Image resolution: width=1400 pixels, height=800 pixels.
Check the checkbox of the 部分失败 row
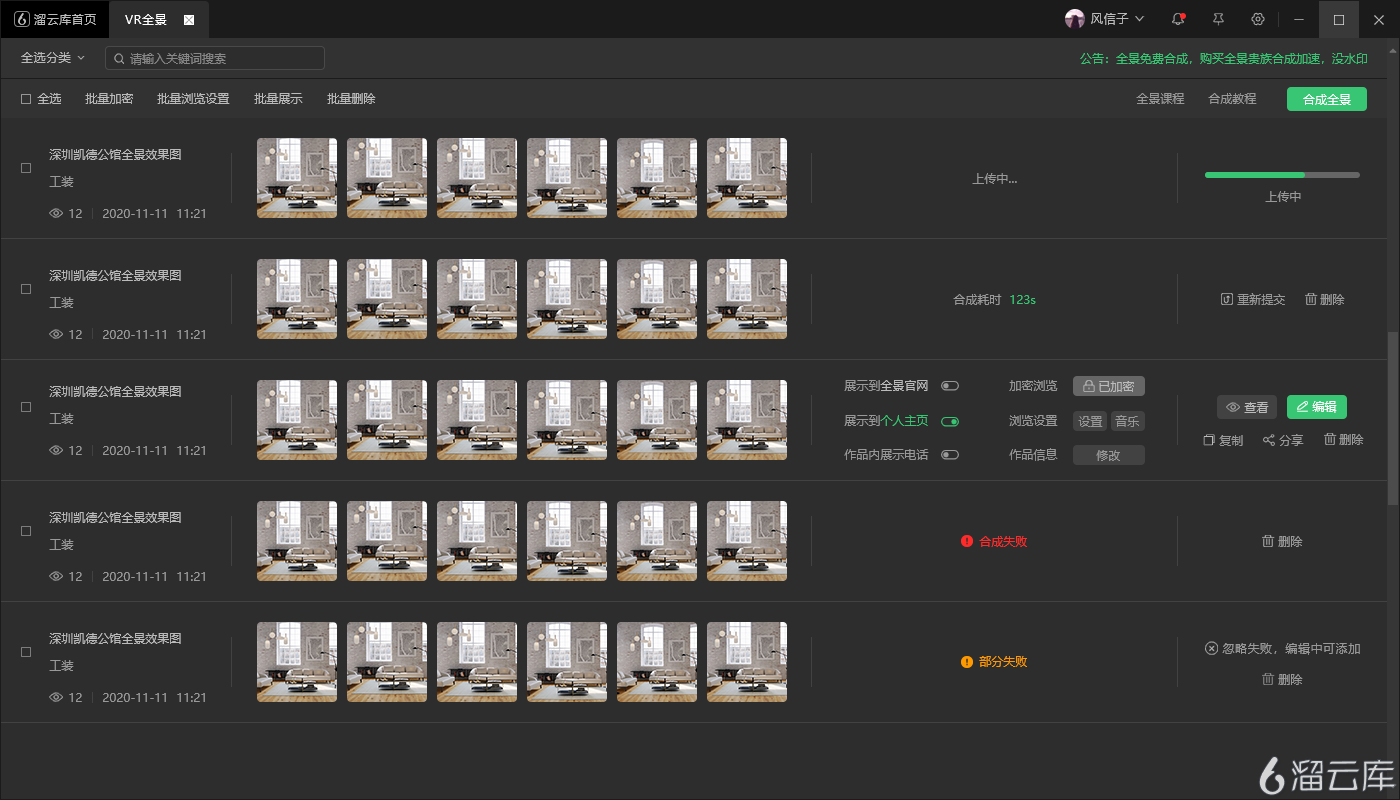click(x=26, y=652)
